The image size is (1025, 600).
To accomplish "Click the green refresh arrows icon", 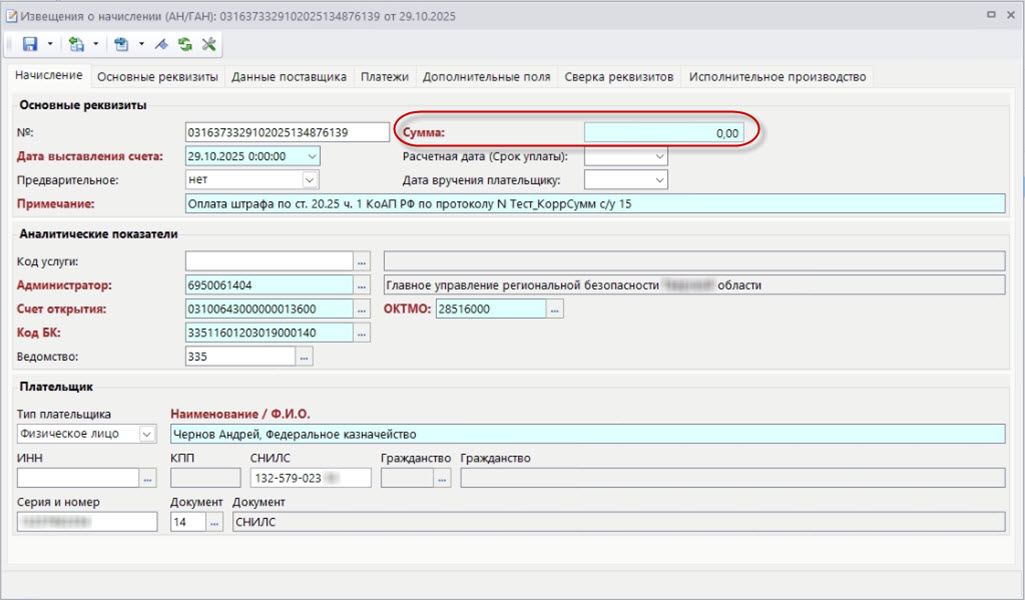I will click(x=185, y=44).
